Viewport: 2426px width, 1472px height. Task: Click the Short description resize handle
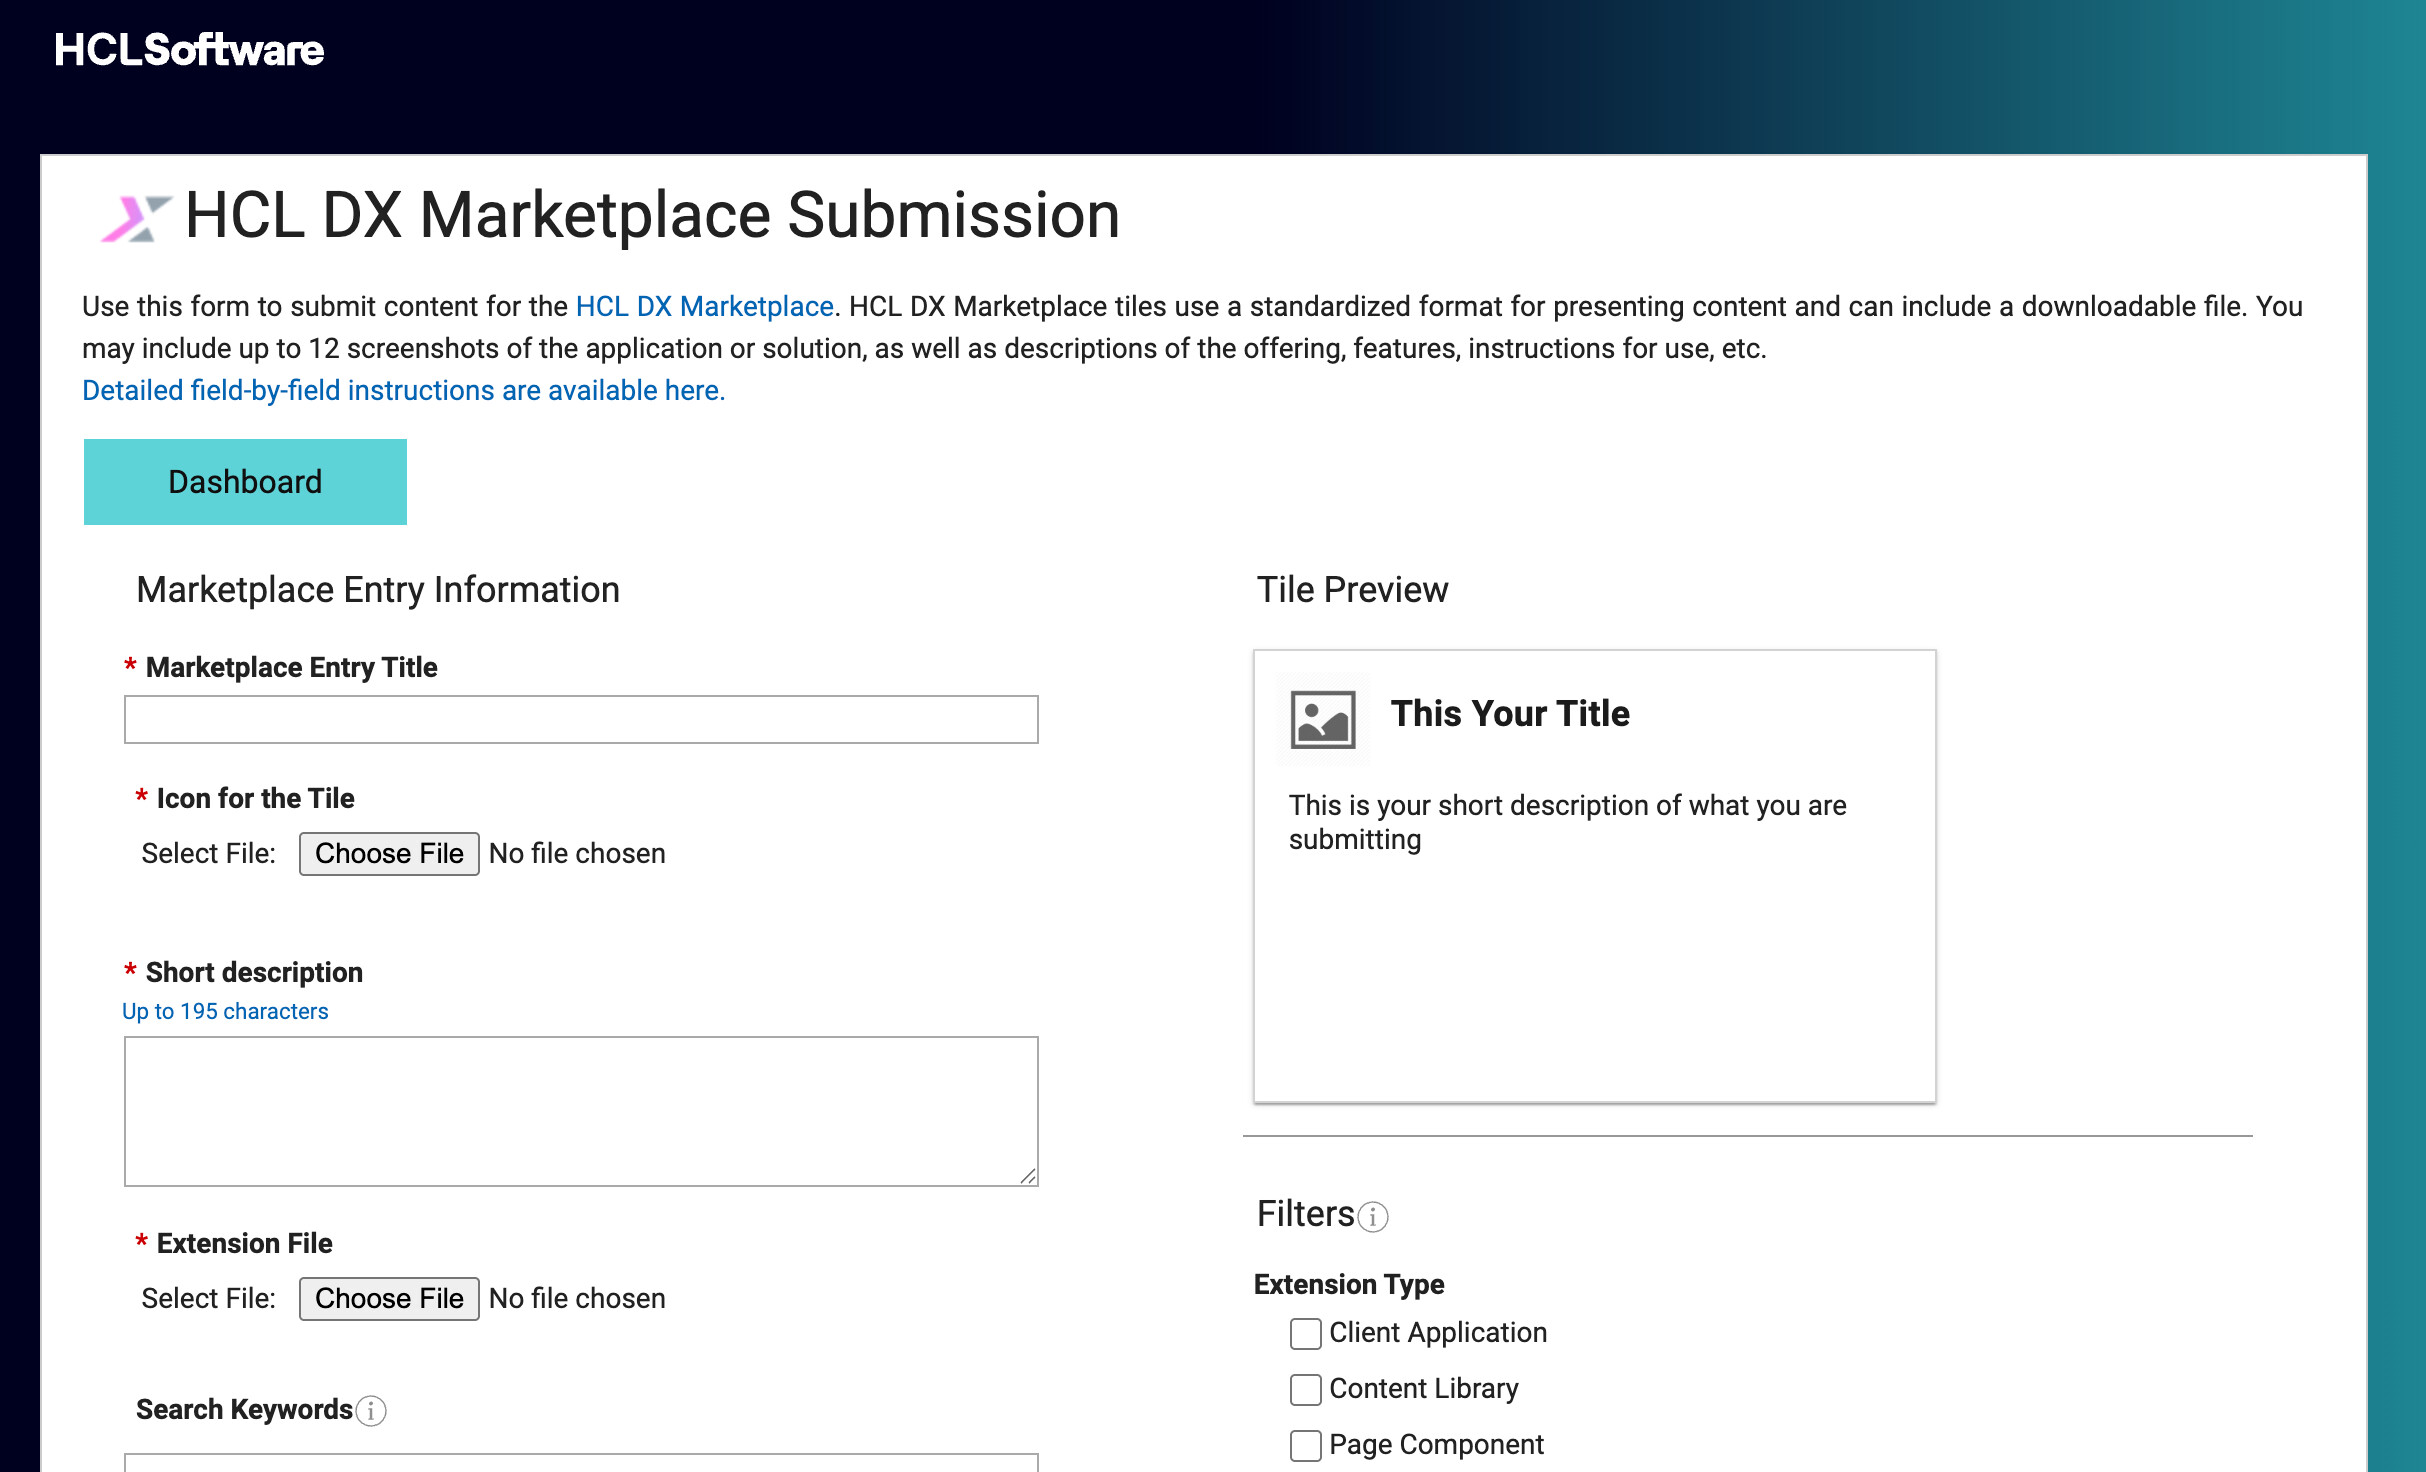[1028, 1176]
